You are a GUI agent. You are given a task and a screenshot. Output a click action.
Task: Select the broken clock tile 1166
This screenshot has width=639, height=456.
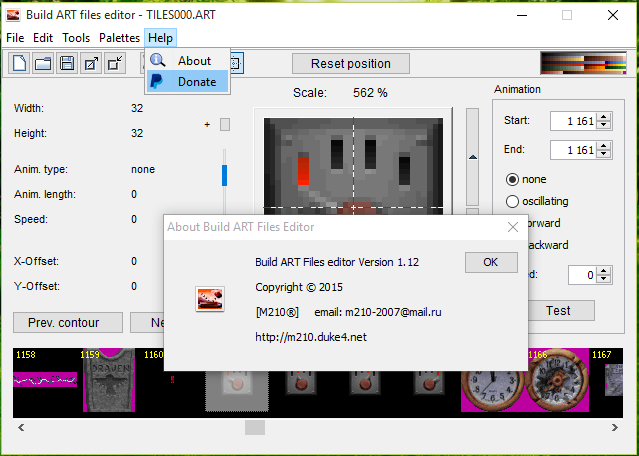556,380
